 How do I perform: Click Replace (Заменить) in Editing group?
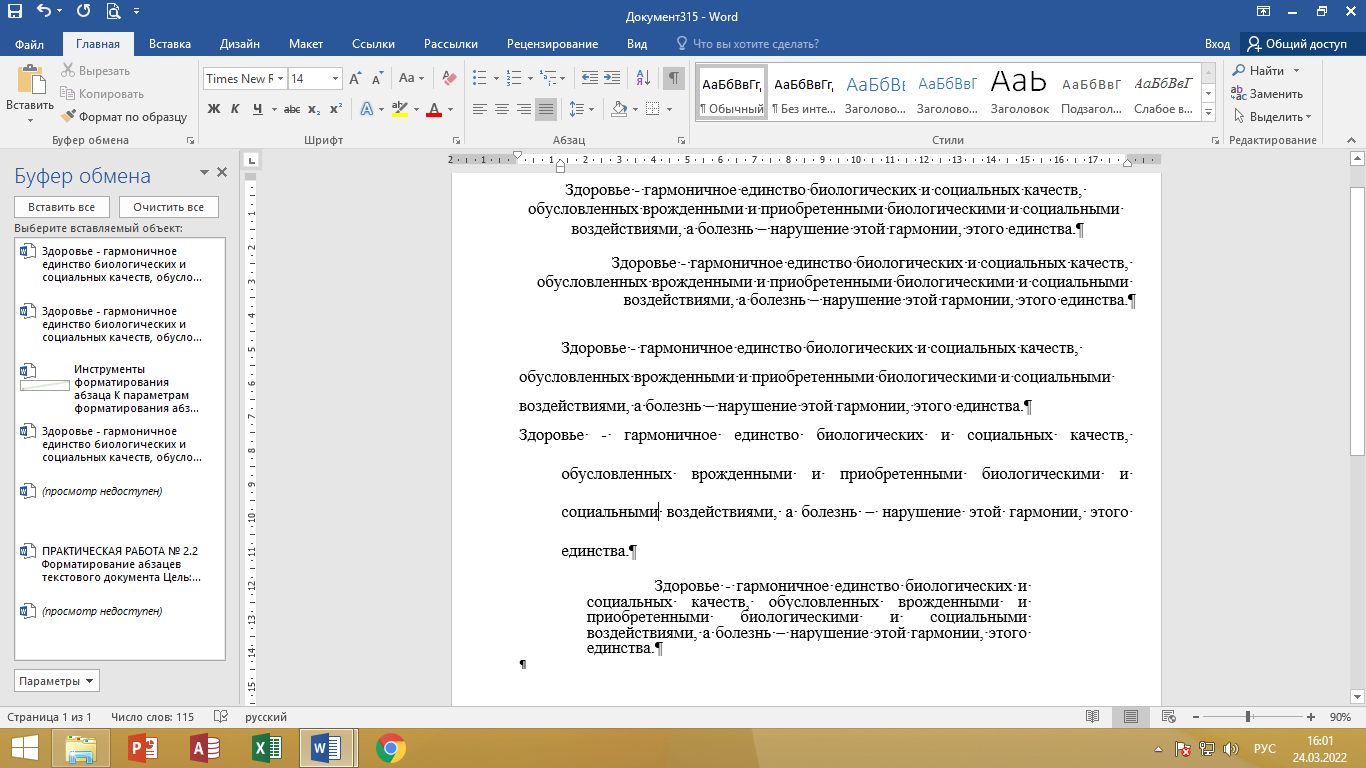pyautogui.click(x=1266, y=94)
